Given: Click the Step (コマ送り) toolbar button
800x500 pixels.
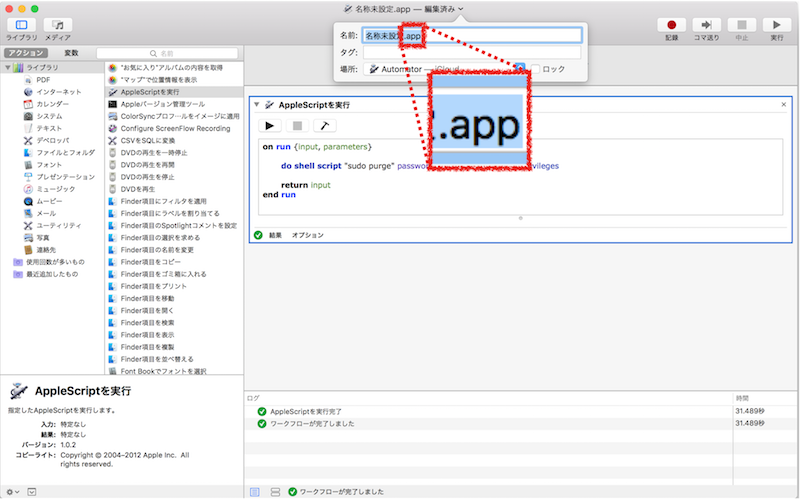Looking at the screenshot, I should [x=706, y=25].
